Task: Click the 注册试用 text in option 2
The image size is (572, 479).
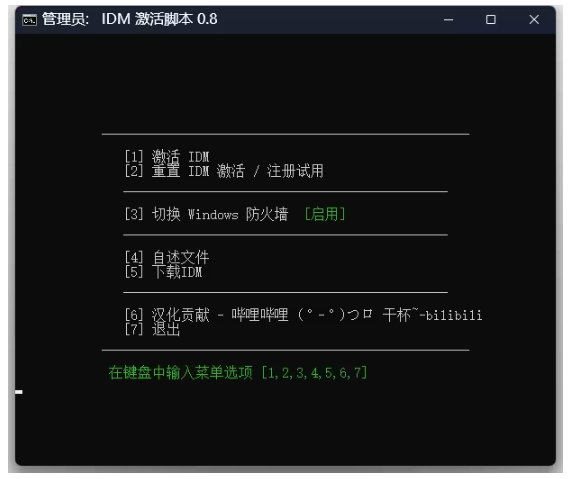Action: [295, 171]
